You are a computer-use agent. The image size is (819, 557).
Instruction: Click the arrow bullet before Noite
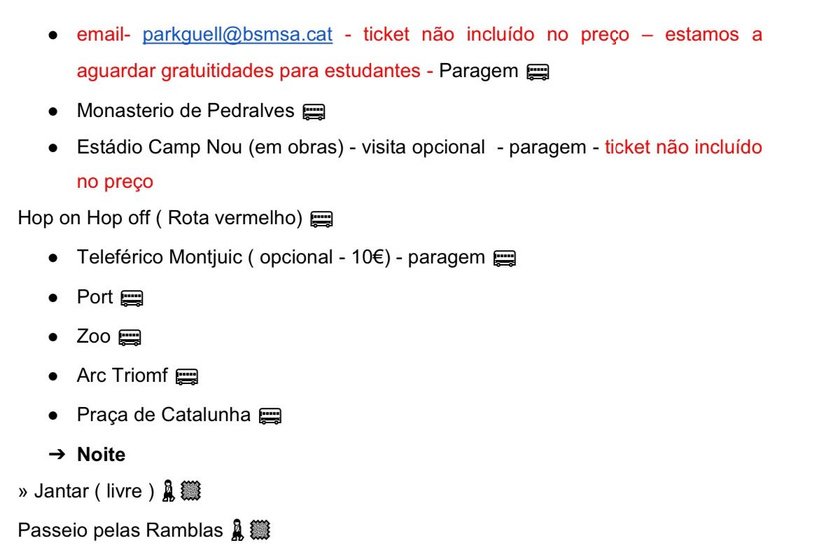tap(57, 454)
